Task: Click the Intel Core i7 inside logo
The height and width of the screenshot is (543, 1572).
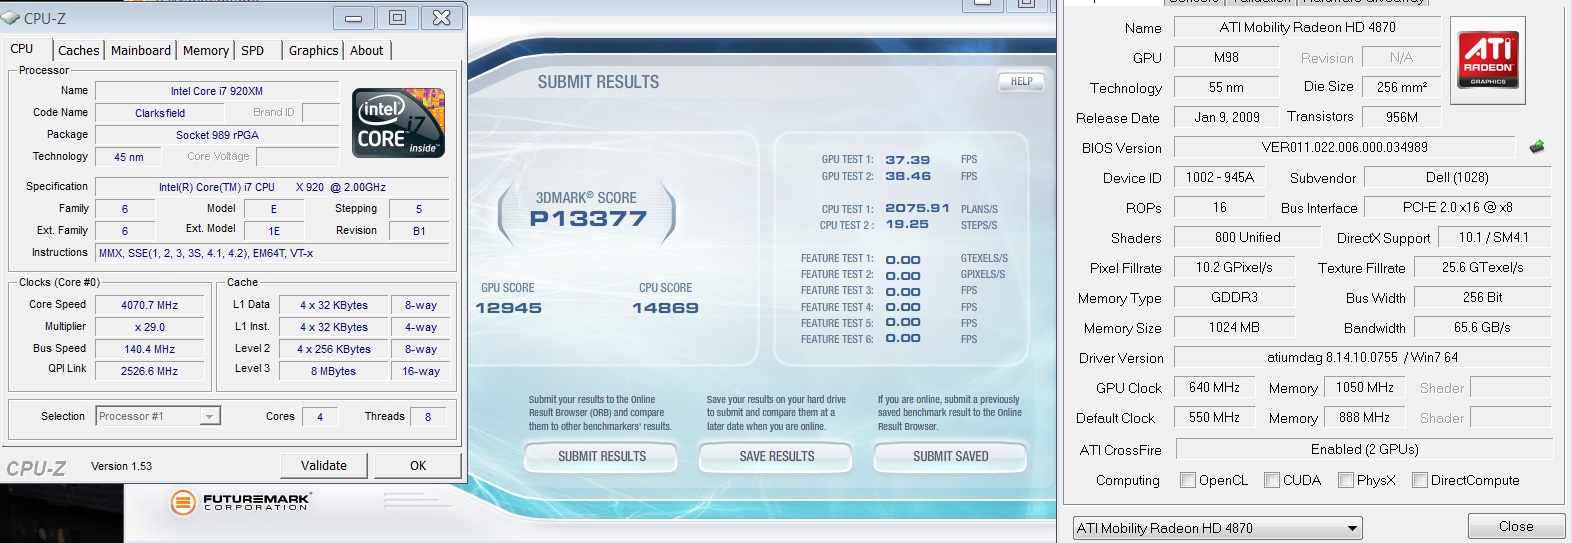Action: [398, 123]
